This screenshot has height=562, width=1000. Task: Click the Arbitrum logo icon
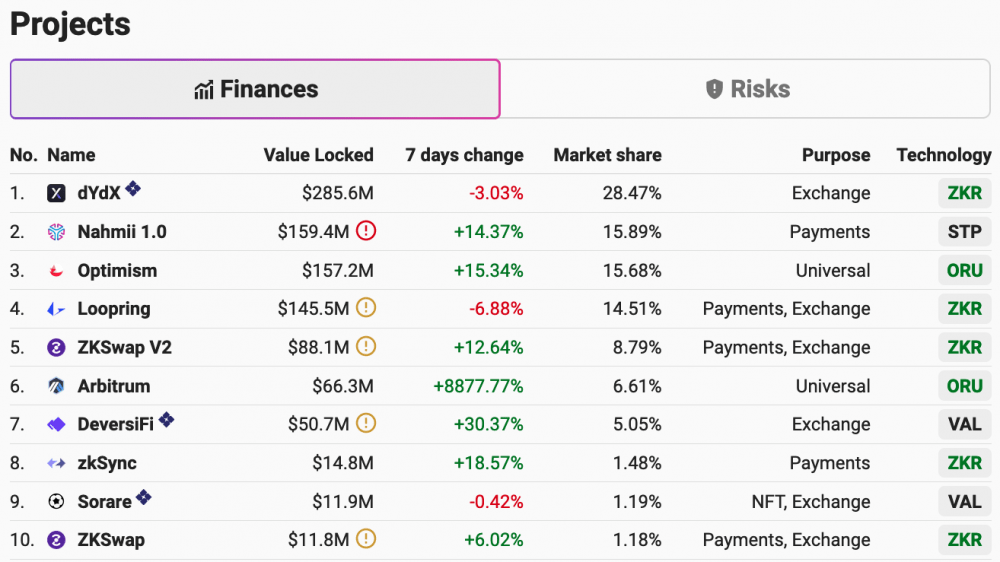point(56,386)
